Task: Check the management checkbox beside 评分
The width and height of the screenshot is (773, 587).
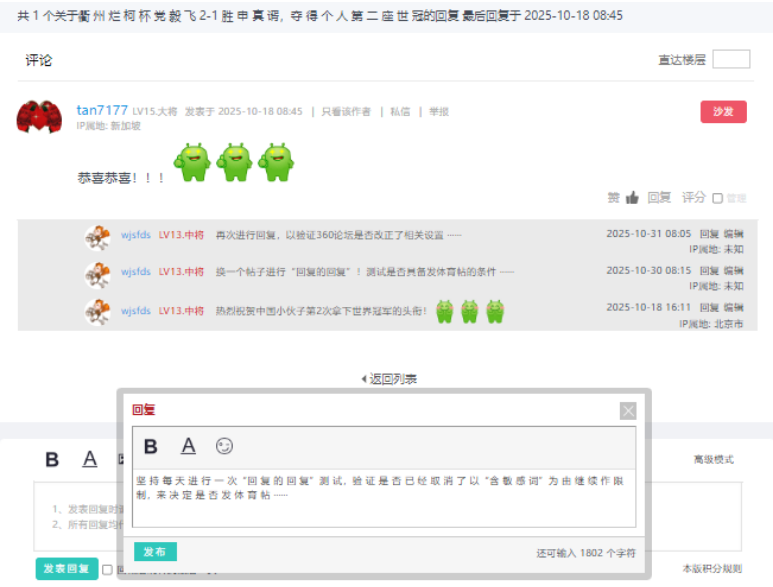Action: point(717,198)
